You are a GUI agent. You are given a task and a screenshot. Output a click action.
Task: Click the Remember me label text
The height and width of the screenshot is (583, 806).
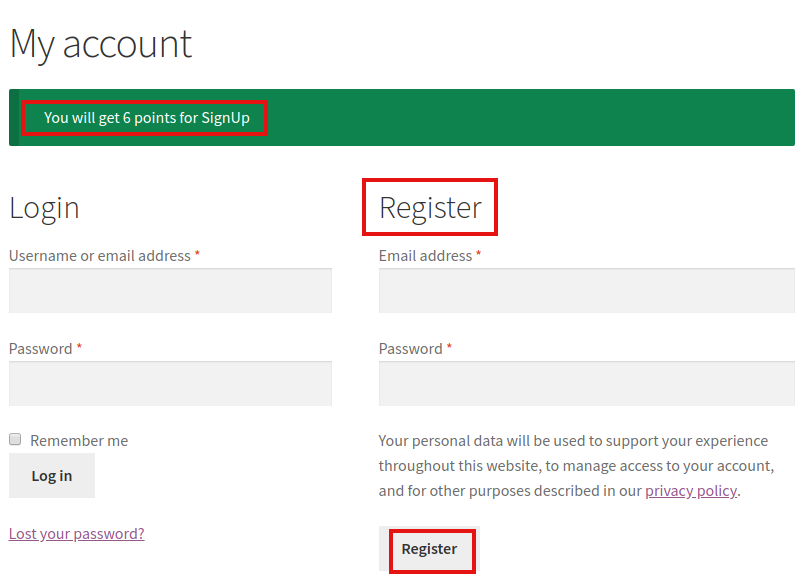point(79,441)
